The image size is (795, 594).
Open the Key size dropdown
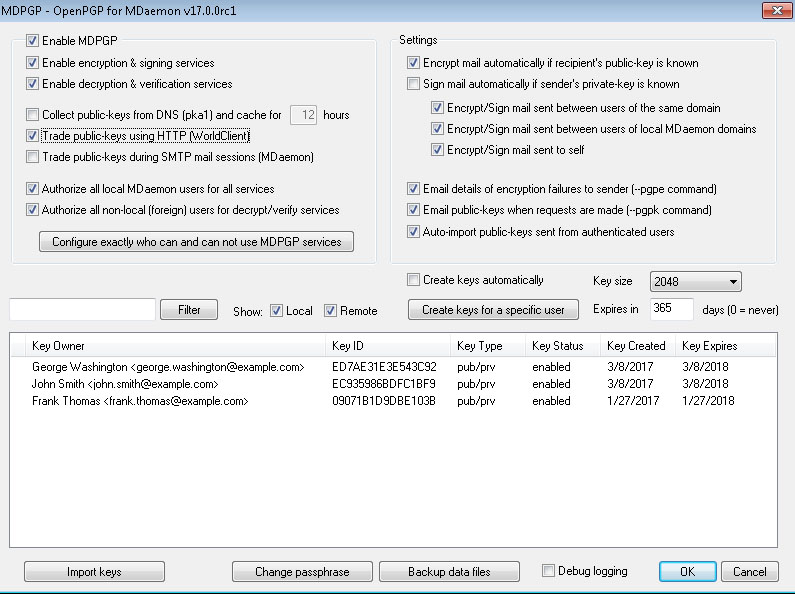[695, 282]
